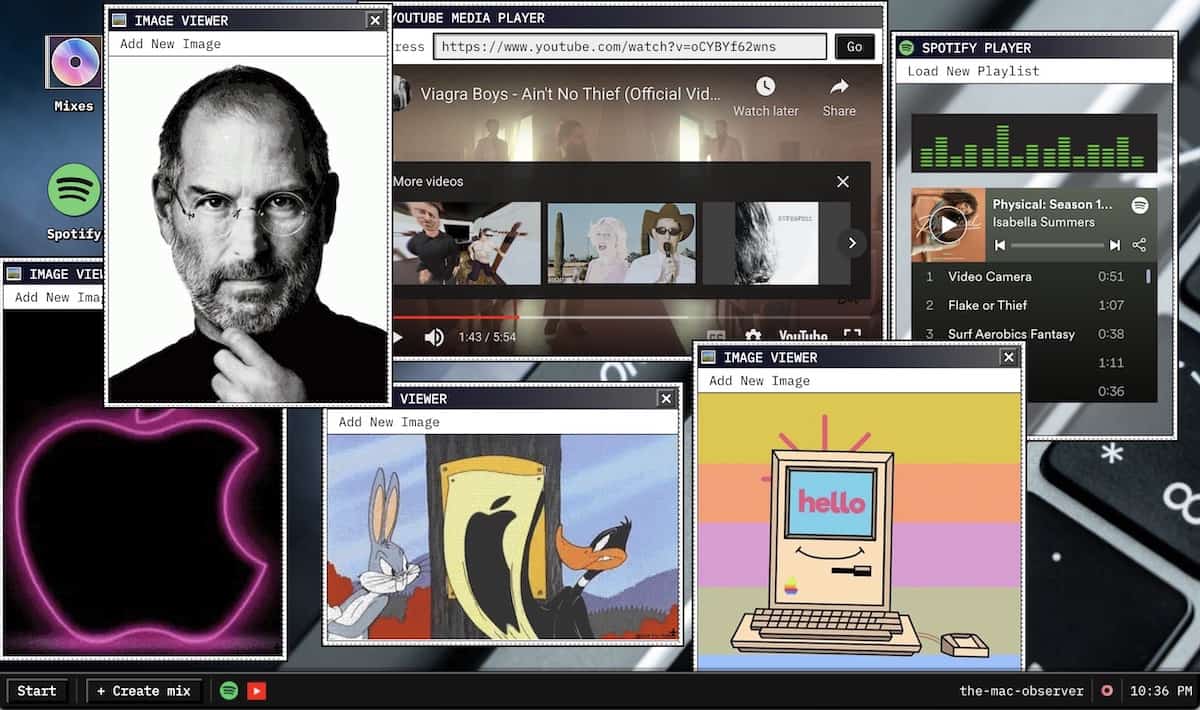Click the Share arrow icon on the video
The image size is (1200, 710).
coord(839,86)
